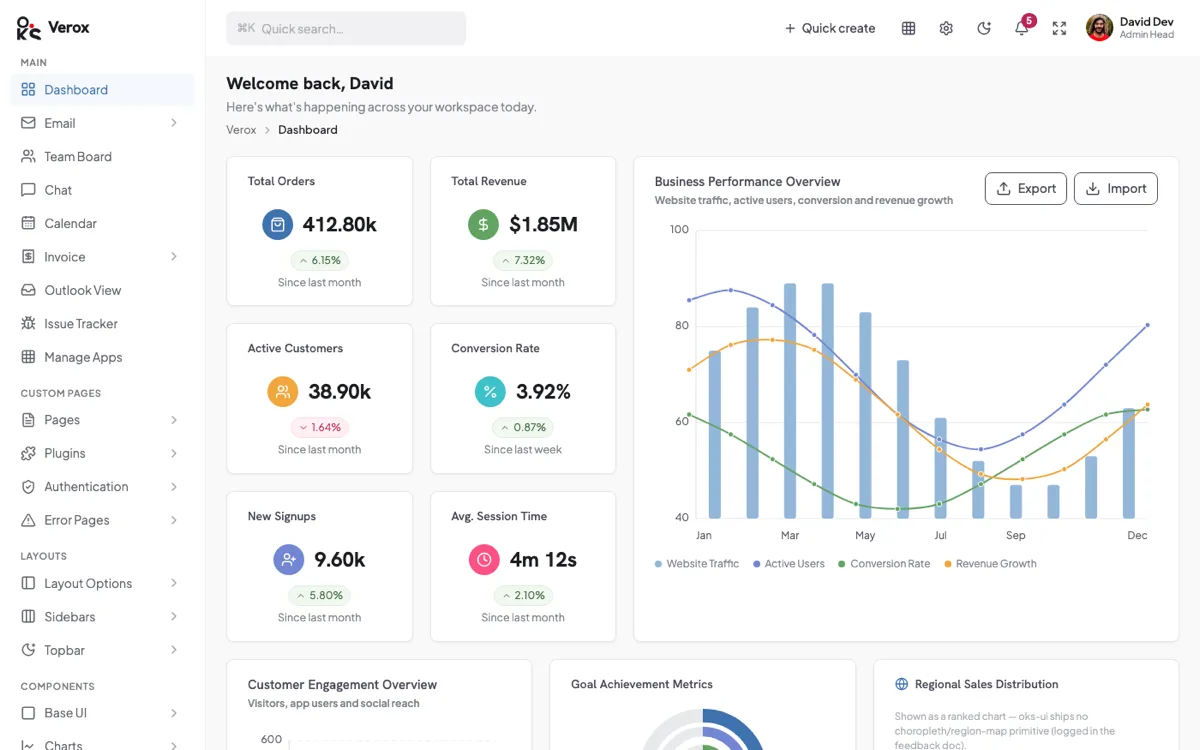Open Outlook View in sidebar
Screen dimensions: 1200x750
102,290
